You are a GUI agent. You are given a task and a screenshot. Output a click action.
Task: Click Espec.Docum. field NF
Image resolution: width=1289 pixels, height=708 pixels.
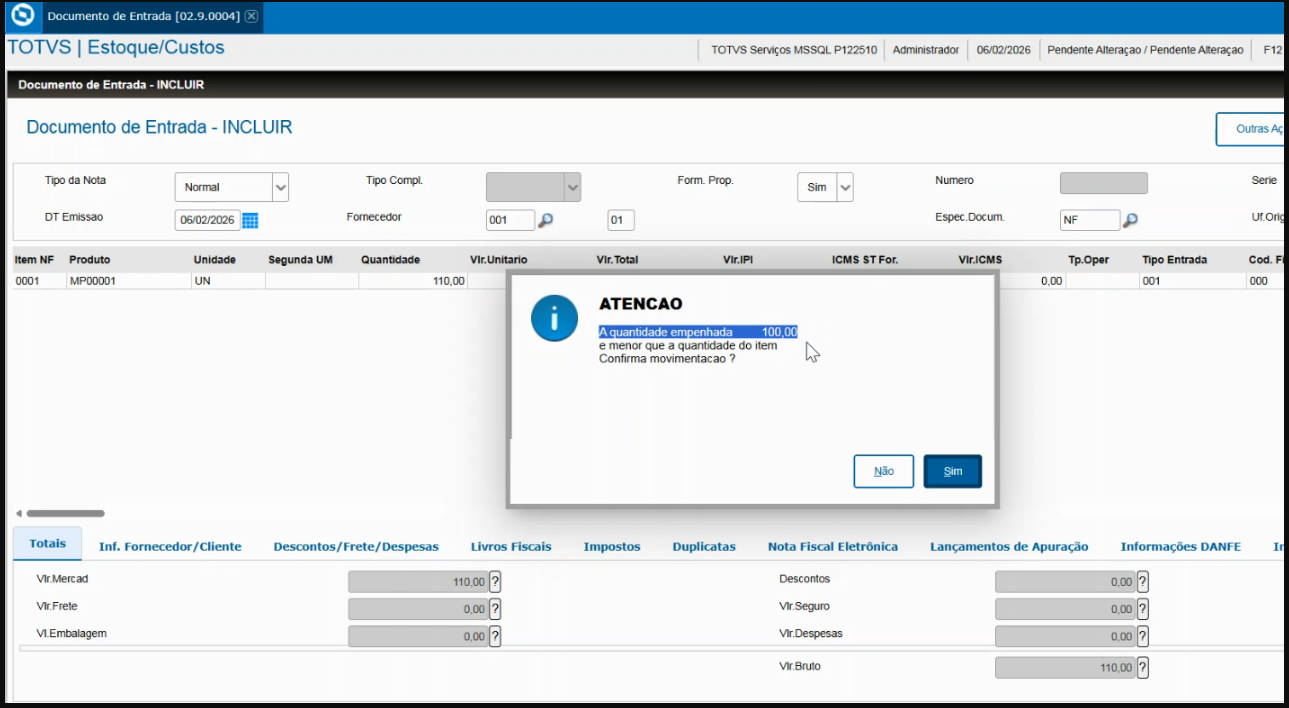[1090, 220]
